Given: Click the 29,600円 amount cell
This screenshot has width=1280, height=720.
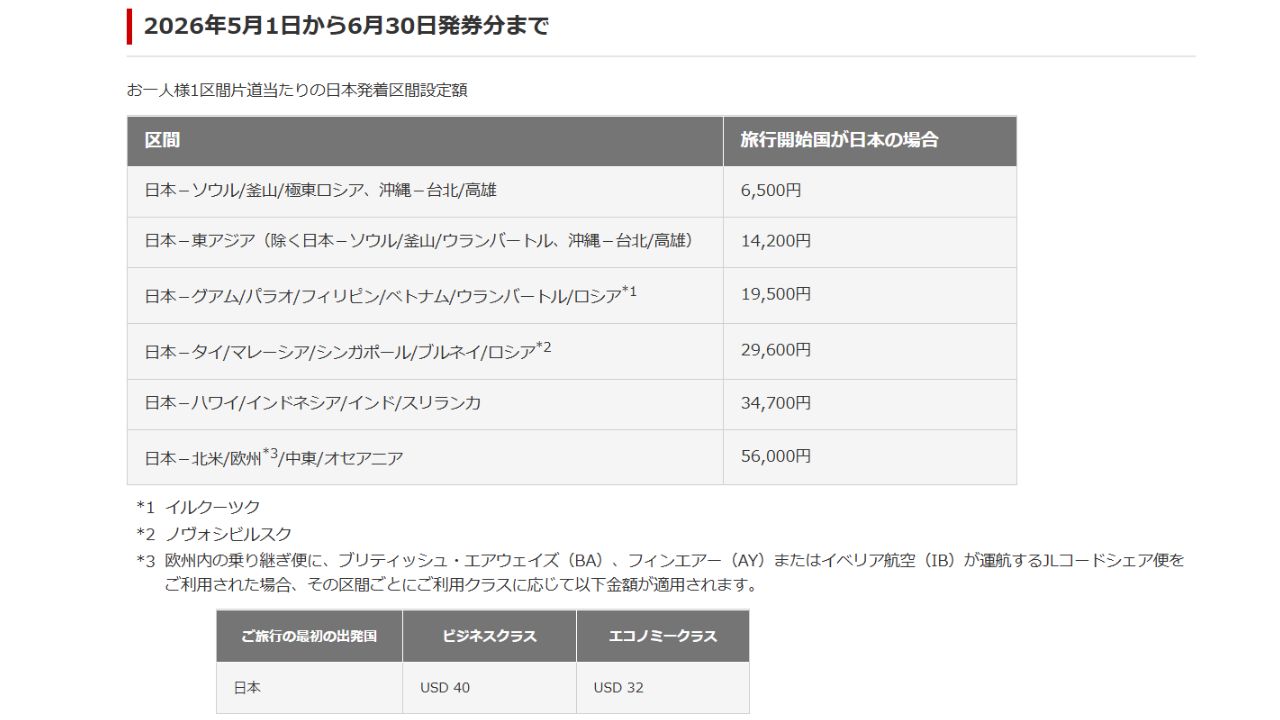Looking at the screenshot, I should [870, 351].
